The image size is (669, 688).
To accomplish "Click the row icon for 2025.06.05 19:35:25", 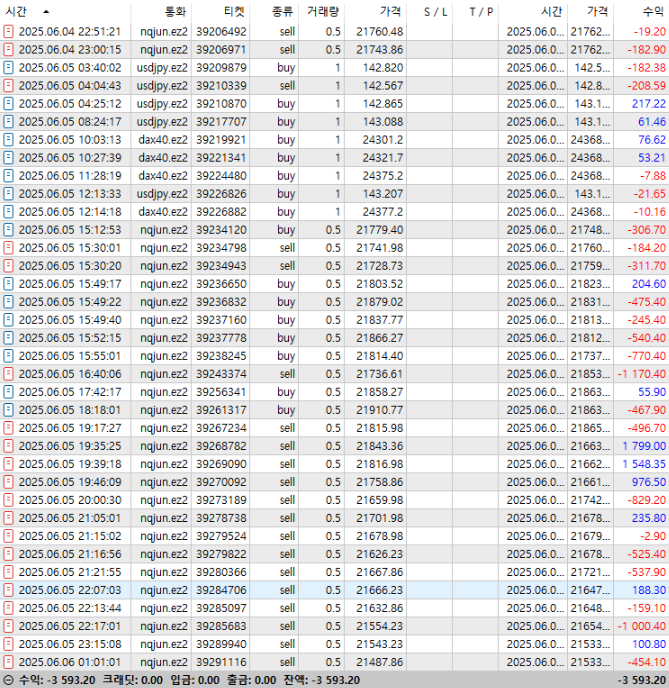I will (8, 446).
